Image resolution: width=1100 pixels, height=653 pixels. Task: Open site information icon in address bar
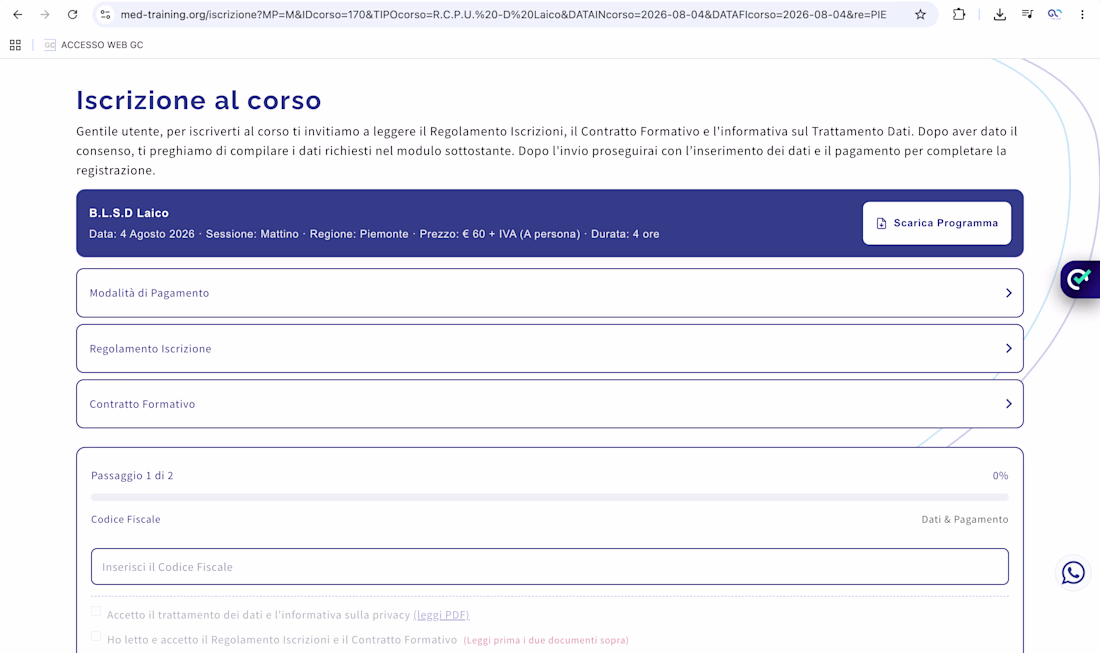coord(105,14)
